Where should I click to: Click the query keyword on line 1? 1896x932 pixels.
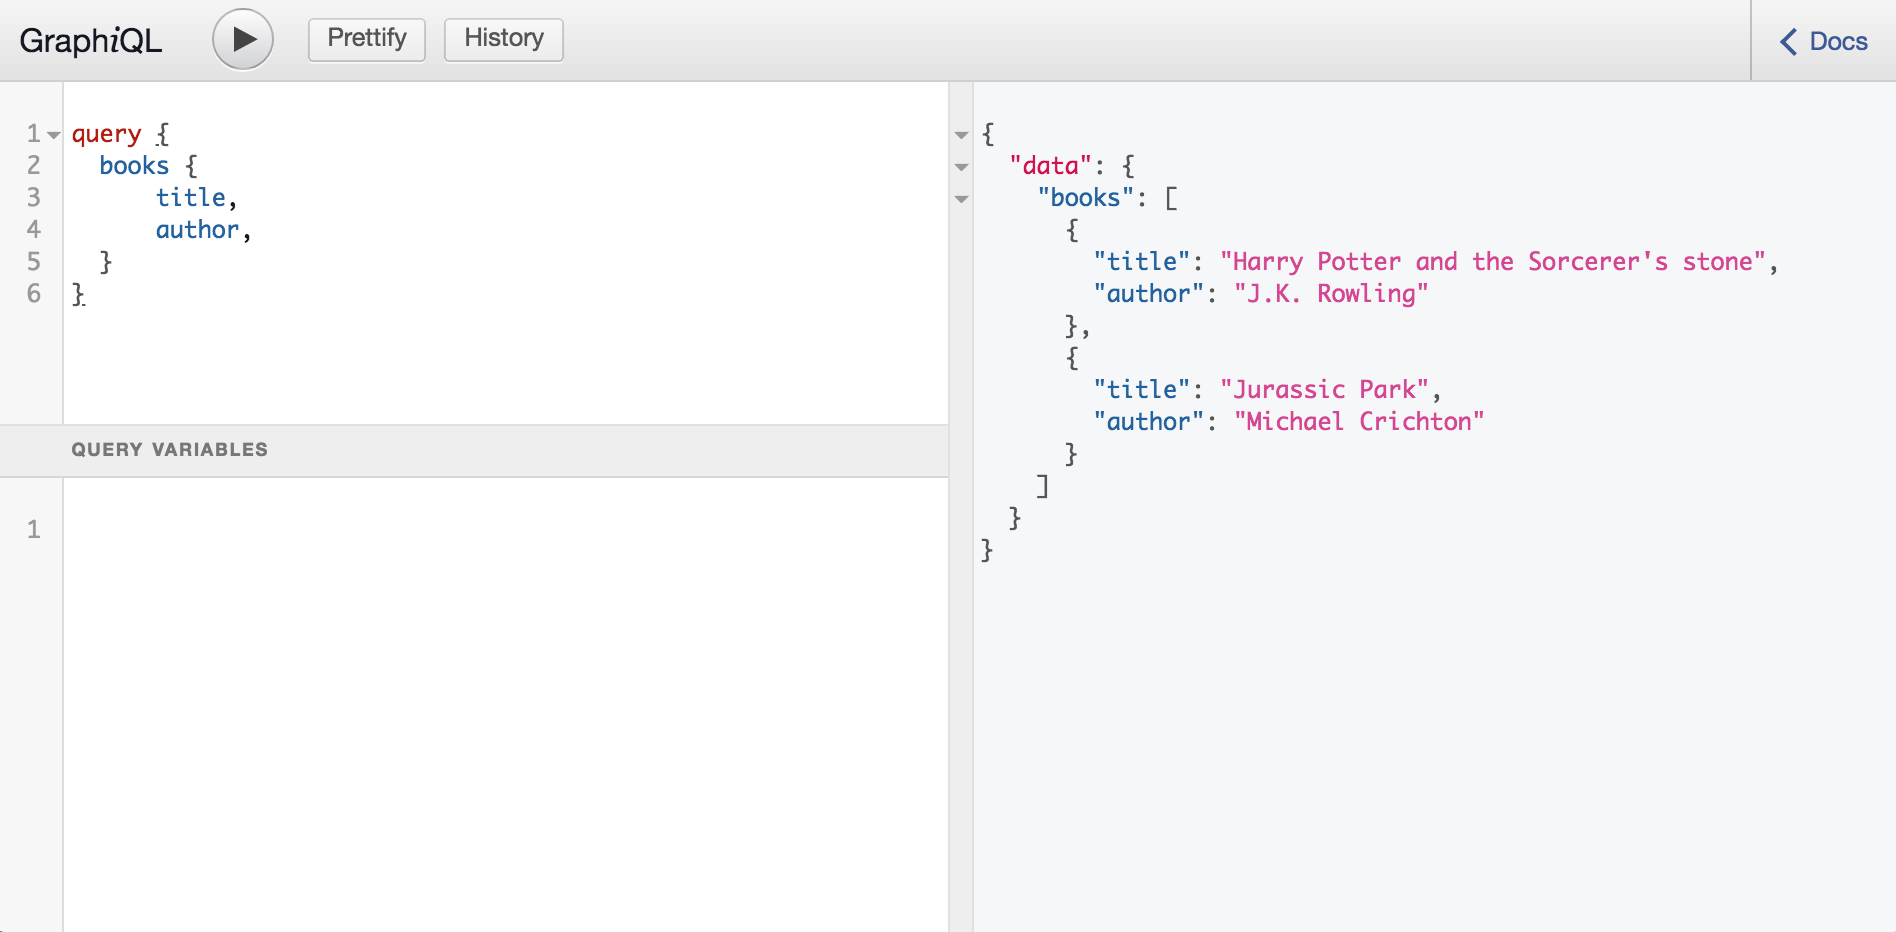[106, 134]
